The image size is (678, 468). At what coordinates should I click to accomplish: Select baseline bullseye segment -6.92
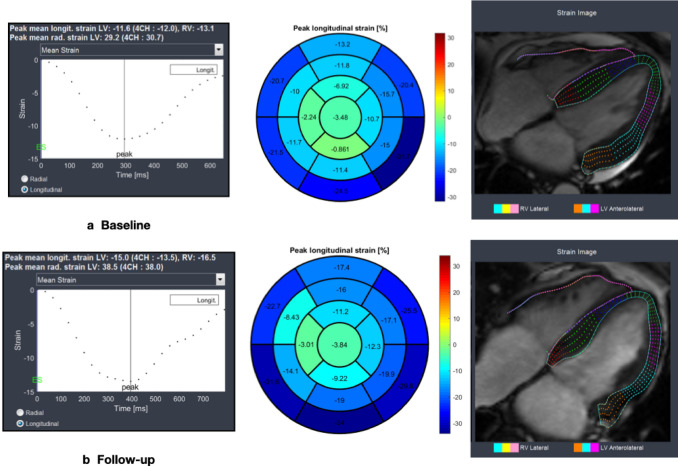[342, 86]
